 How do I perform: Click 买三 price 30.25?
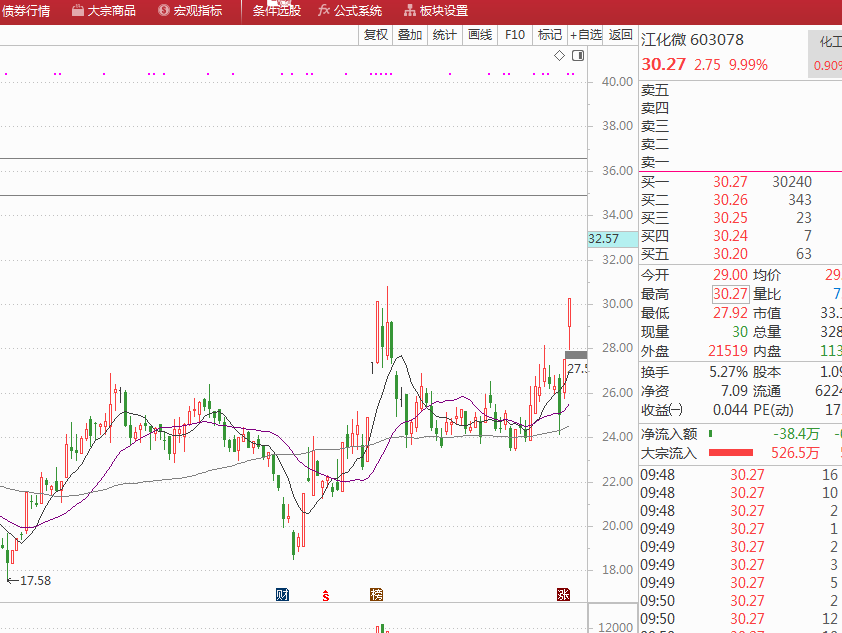[730, 218]
